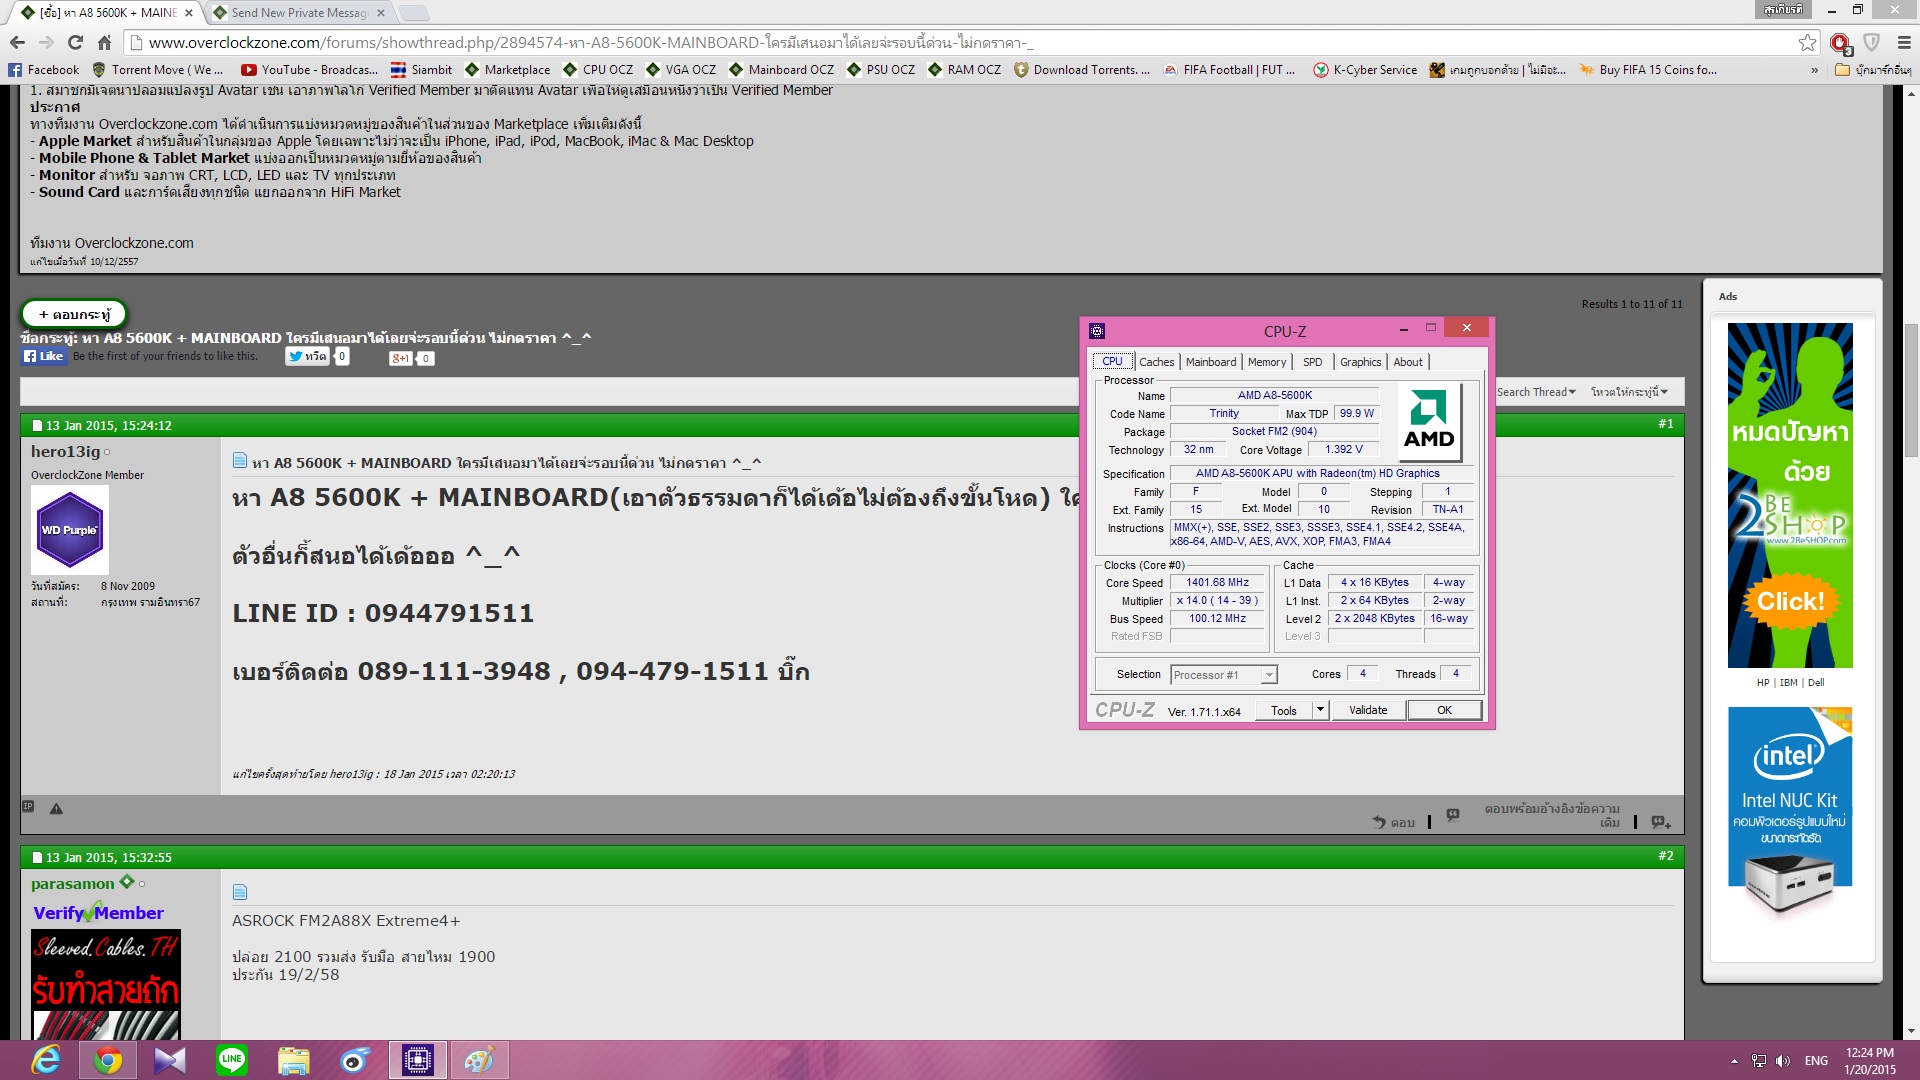This screenshot has width=1920, height=1080.
Task: Bookmark page with star icon
Action: [1806, 42]
